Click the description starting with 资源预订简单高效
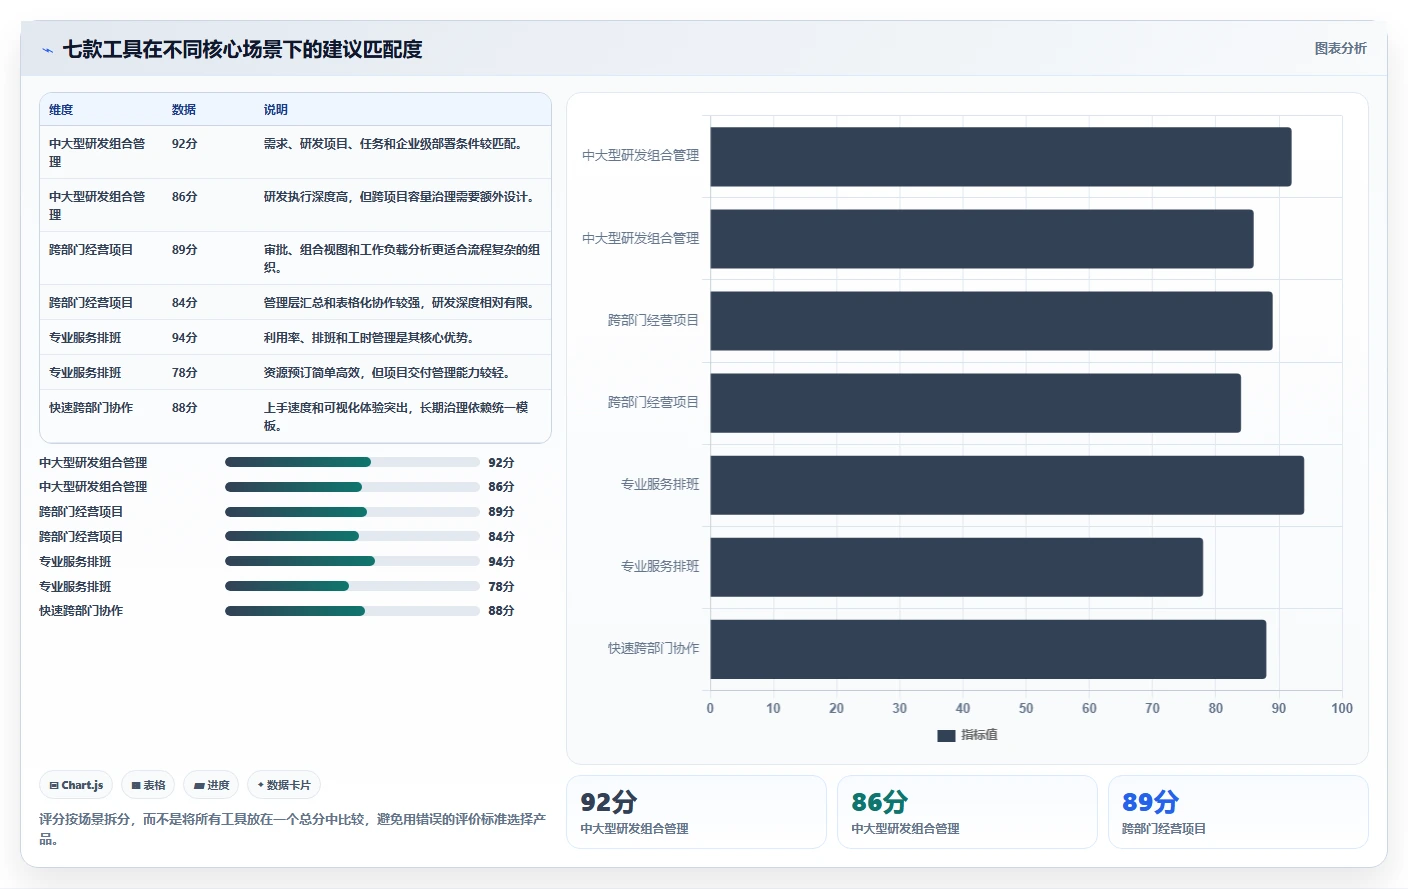 (387, 373)
